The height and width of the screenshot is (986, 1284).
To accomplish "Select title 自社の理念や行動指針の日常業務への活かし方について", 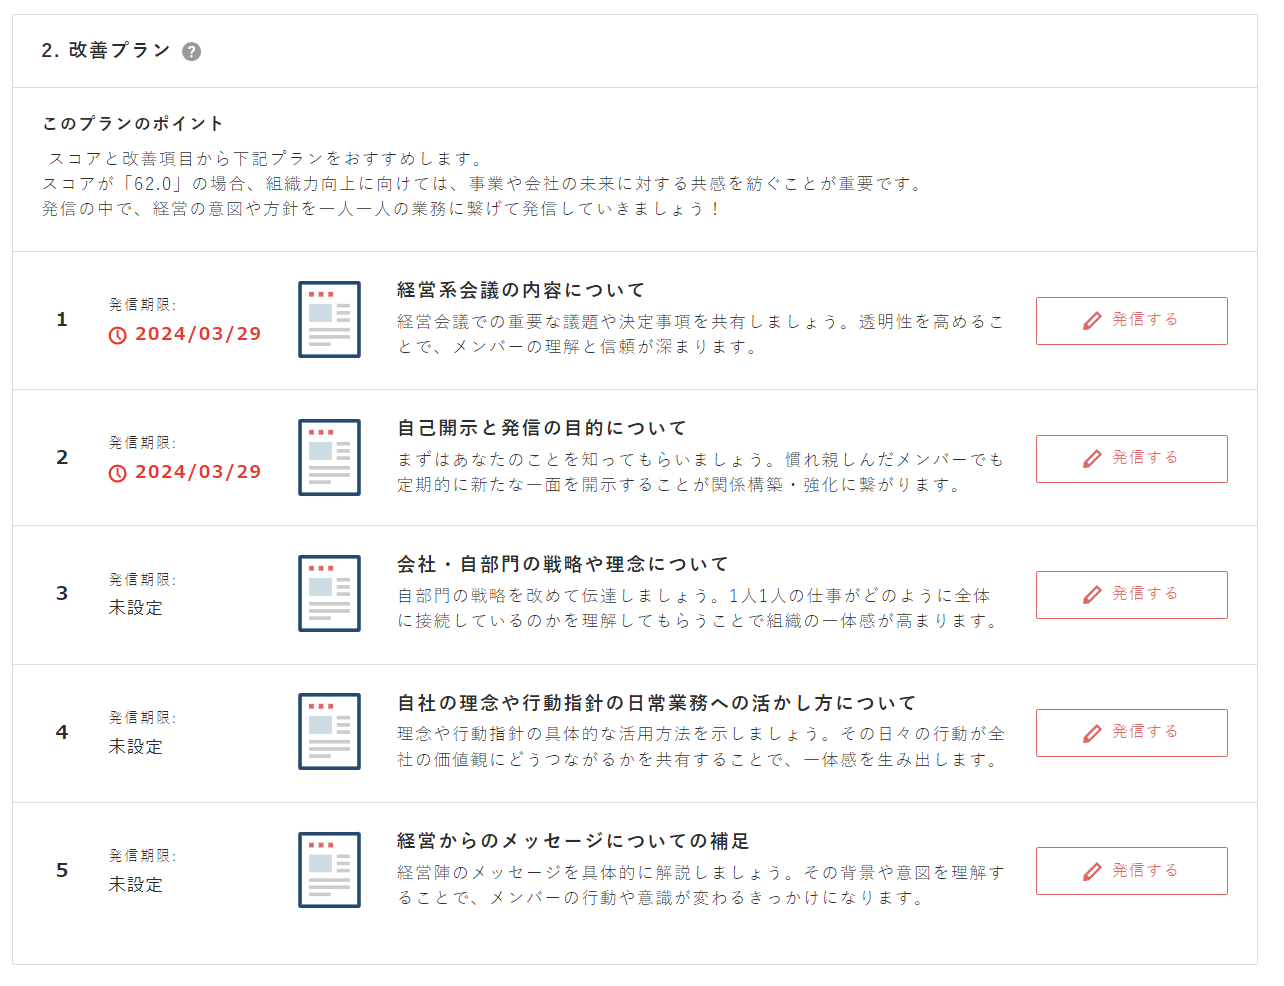I will coord(657,703).
